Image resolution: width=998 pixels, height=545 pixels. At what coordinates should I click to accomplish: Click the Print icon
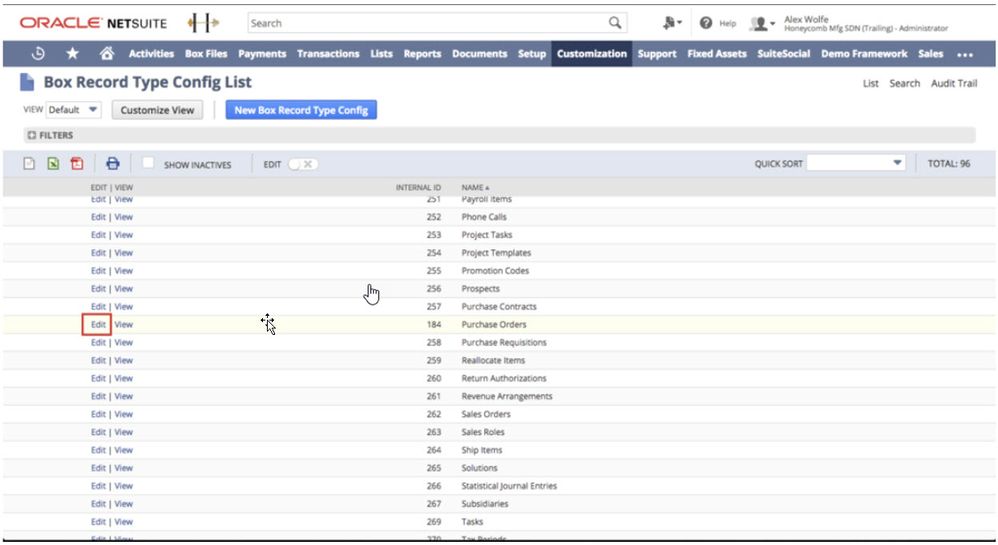(113, 164)
